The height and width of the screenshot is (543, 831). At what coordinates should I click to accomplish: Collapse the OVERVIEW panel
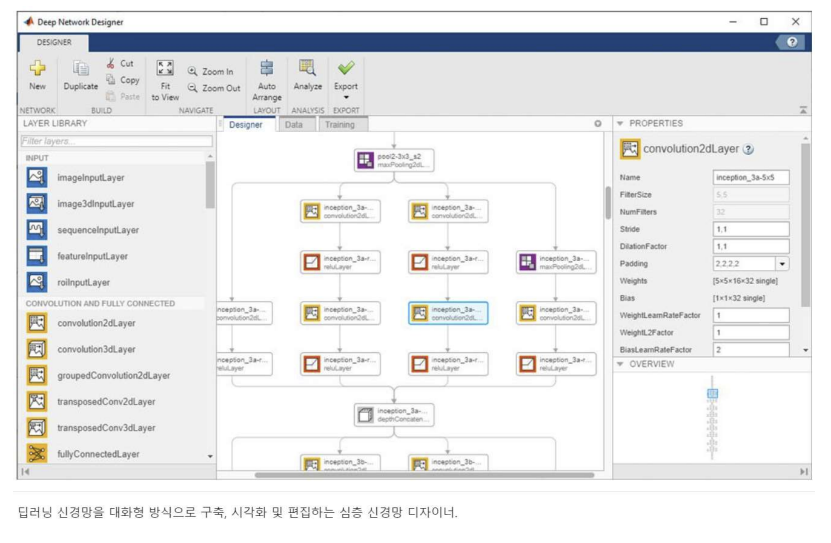(620, 364)
